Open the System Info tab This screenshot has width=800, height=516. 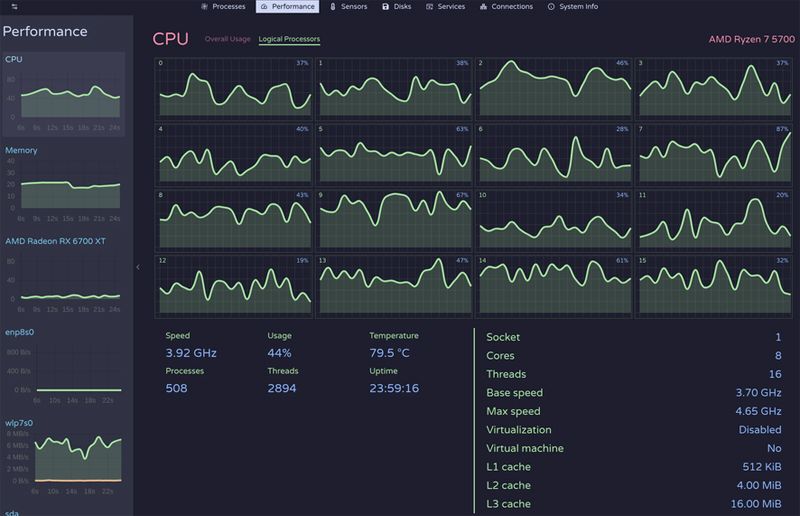pyautogui.click(x=573, y=7)
